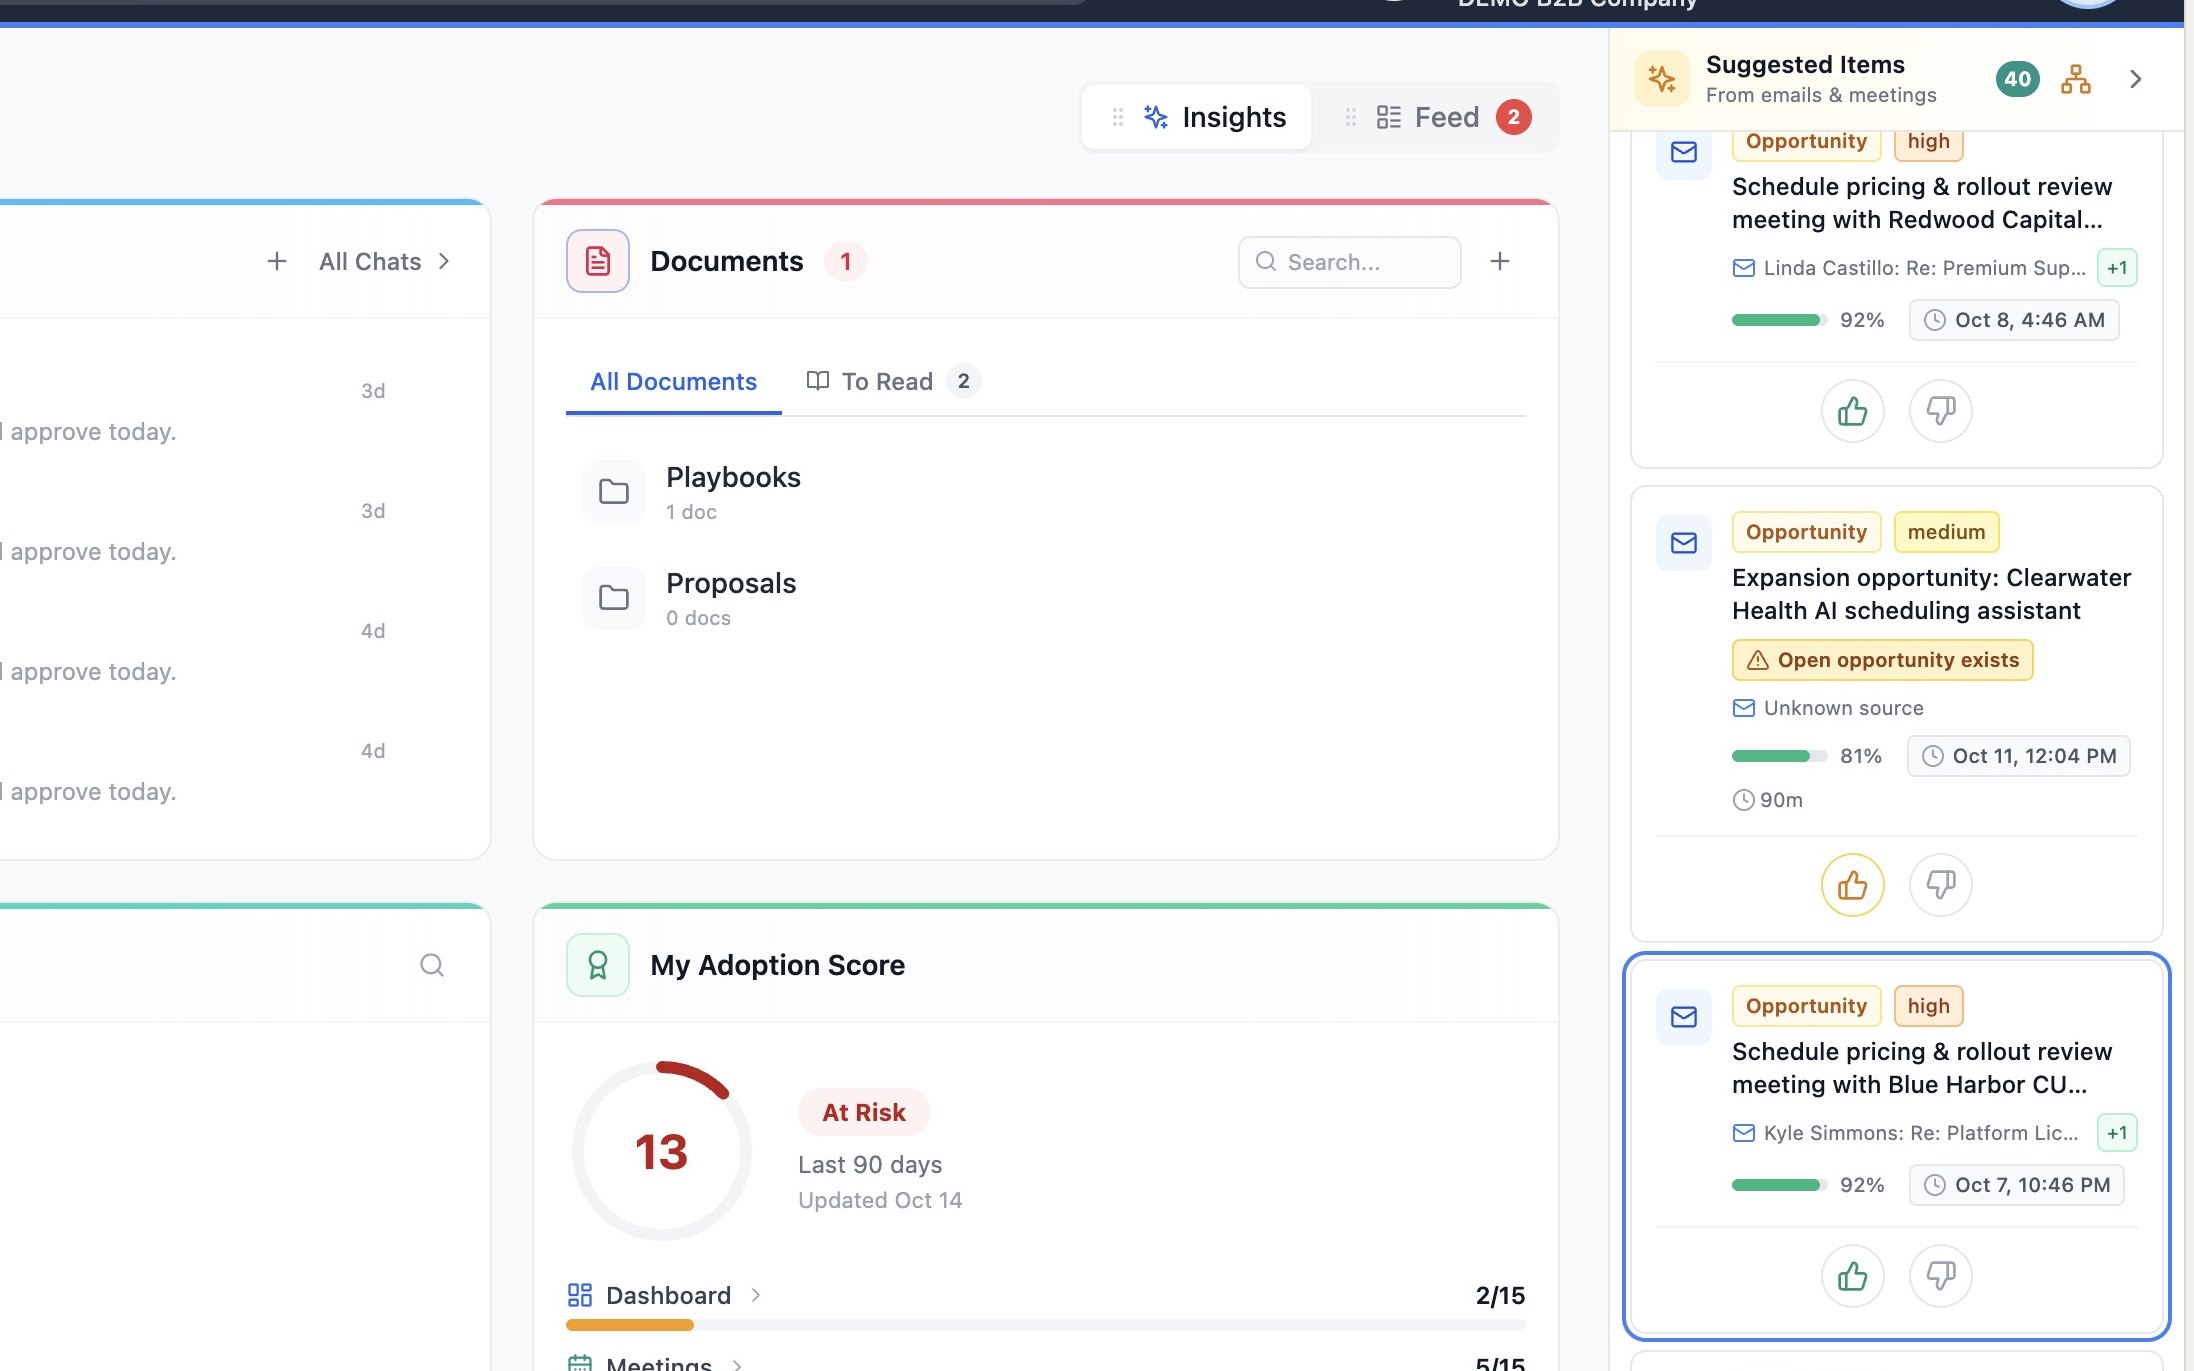
Task: Click the Documents panel file icon
Action: 598,261
